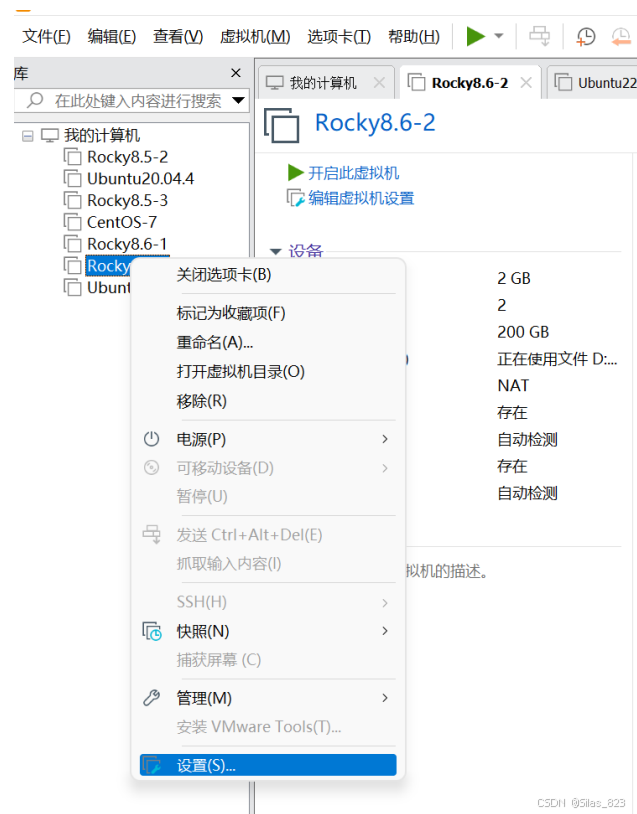Open the 查看(V) menu

coord(178,37)
